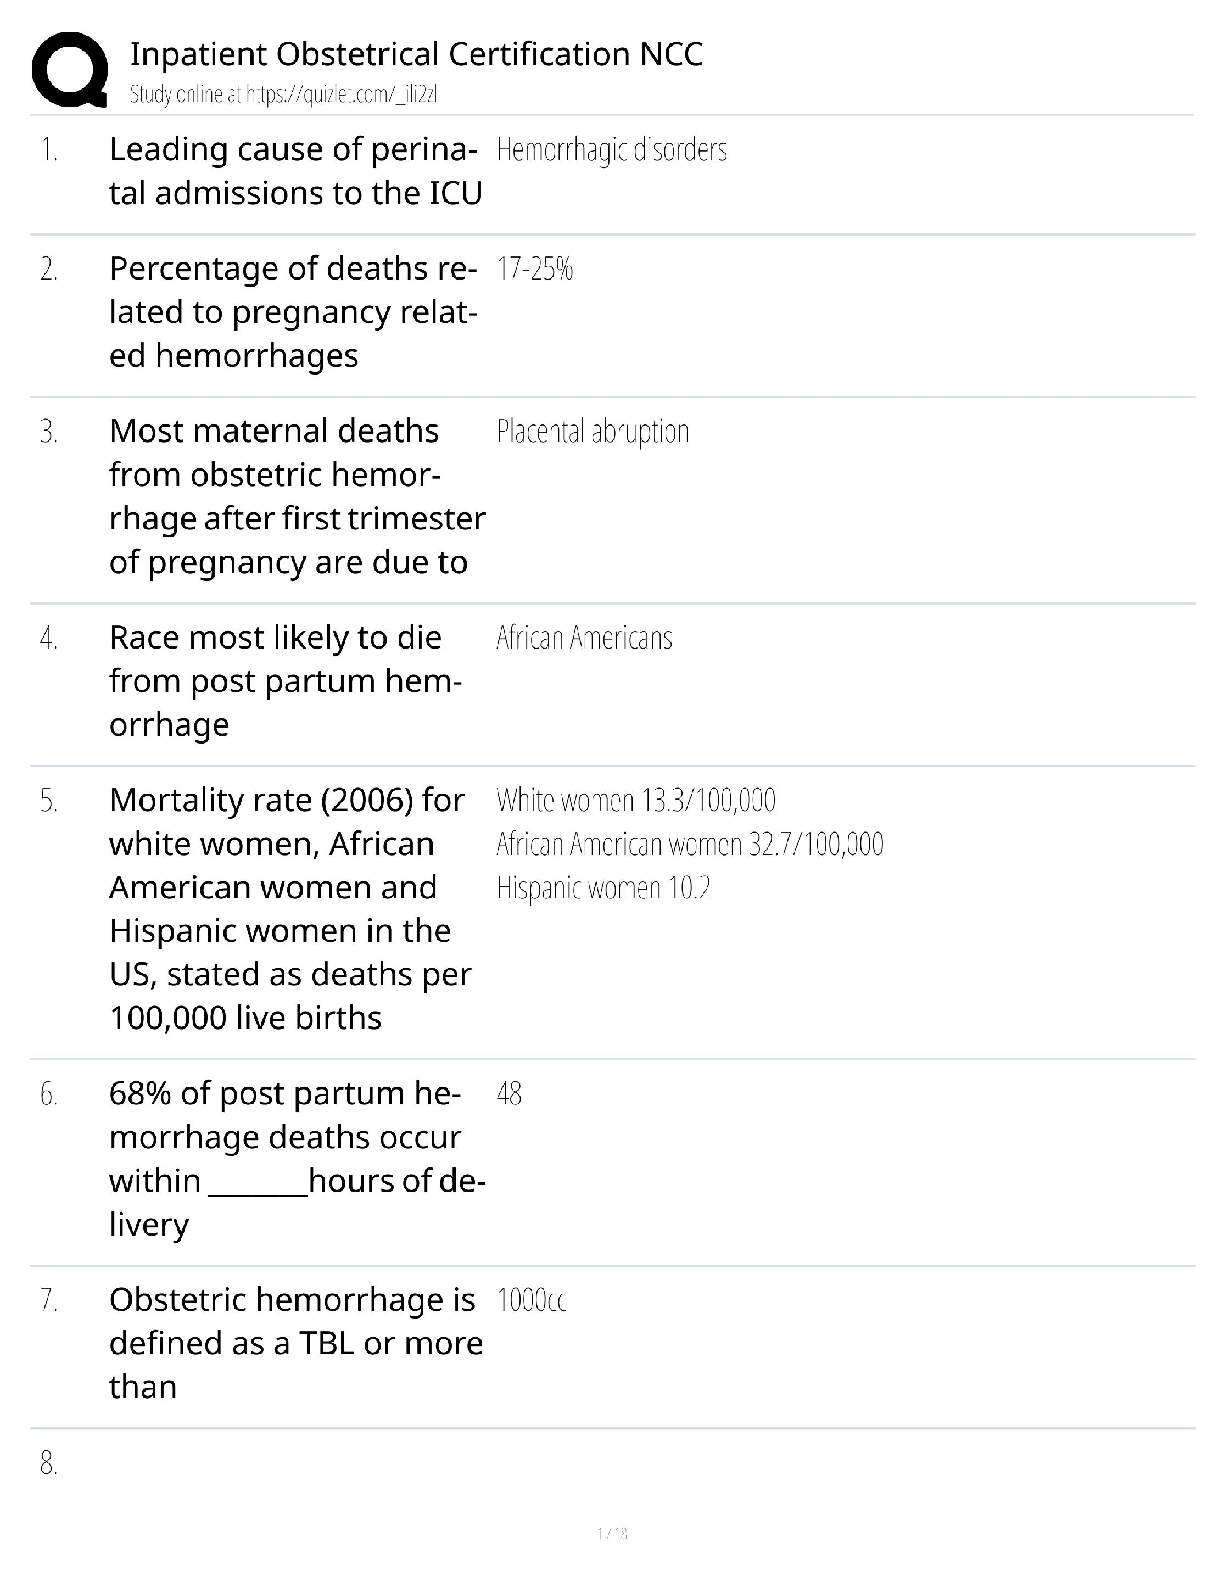The image size is (1224, 1584).
Task: Click the '17-25%' answer
Action: coord(534,269)
